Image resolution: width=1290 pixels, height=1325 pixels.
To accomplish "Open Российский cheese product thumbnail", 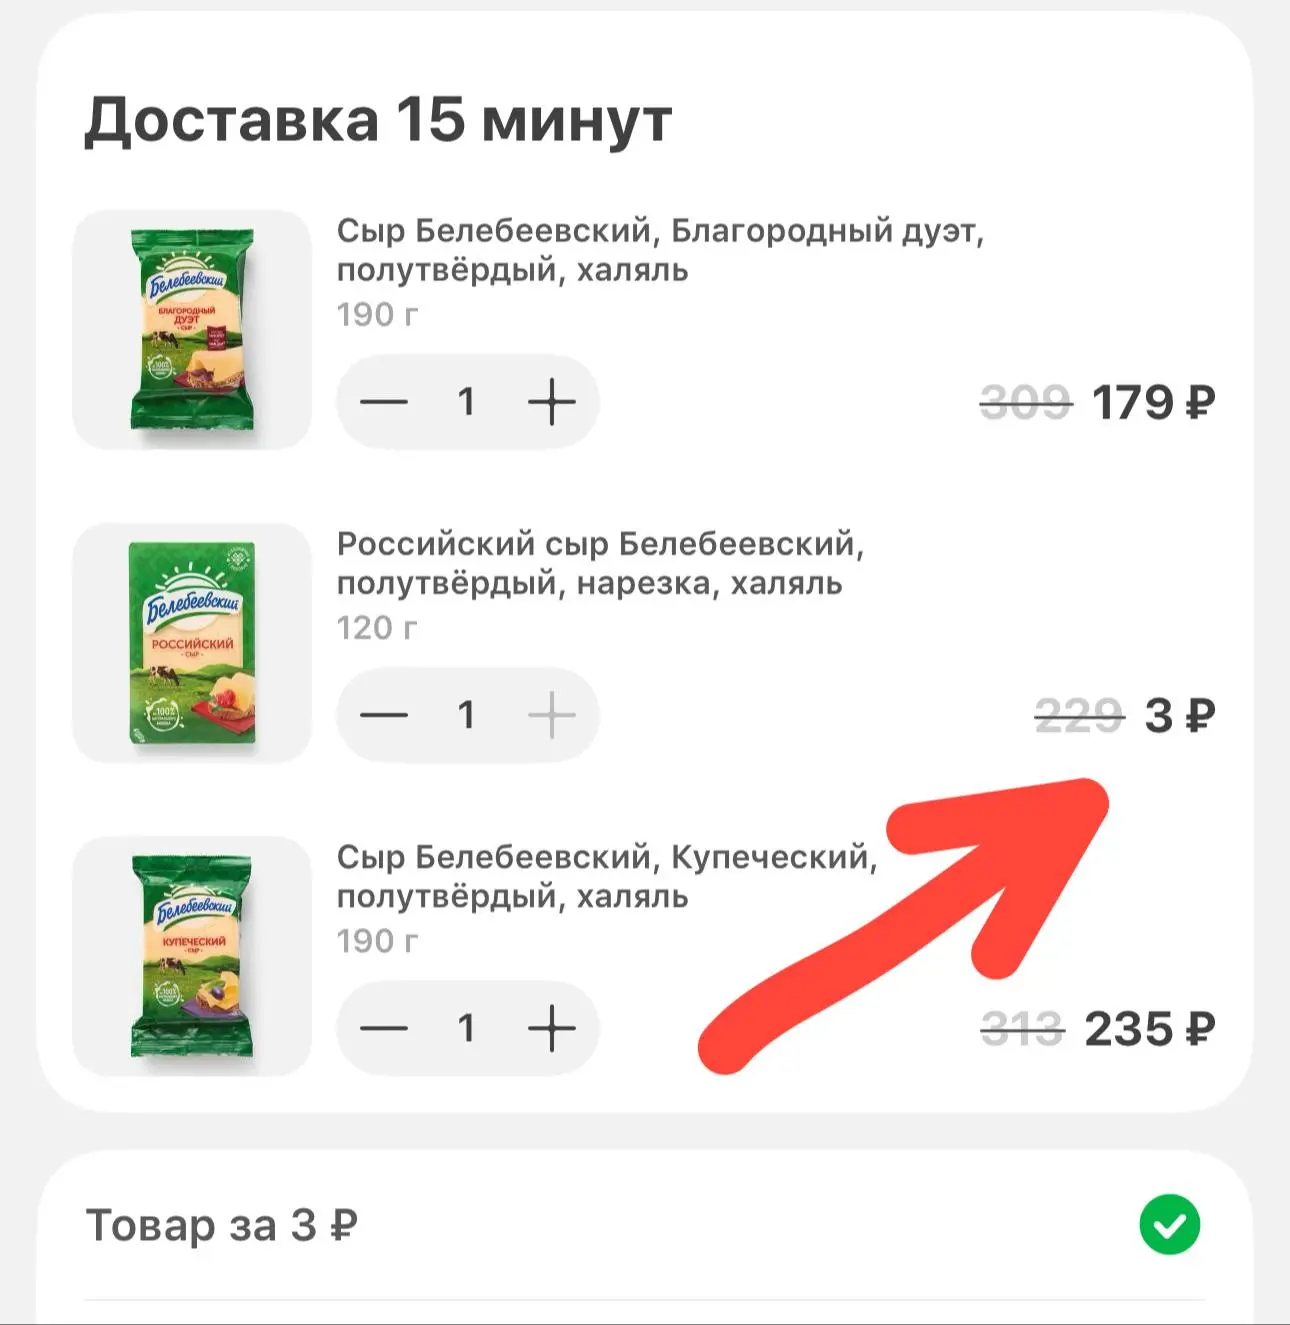I will (x=192, y=643).
